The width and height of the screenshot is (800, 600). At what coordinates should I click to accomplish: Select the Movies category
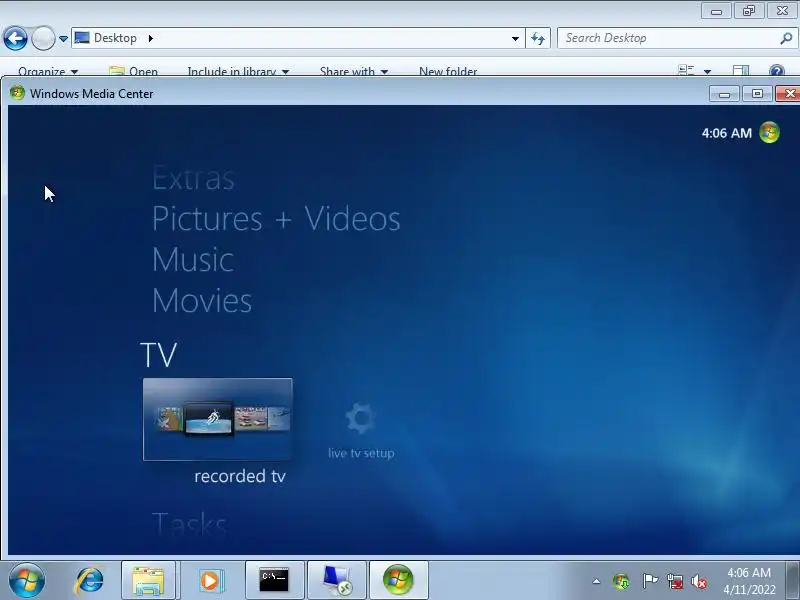[x=202, y=301]
